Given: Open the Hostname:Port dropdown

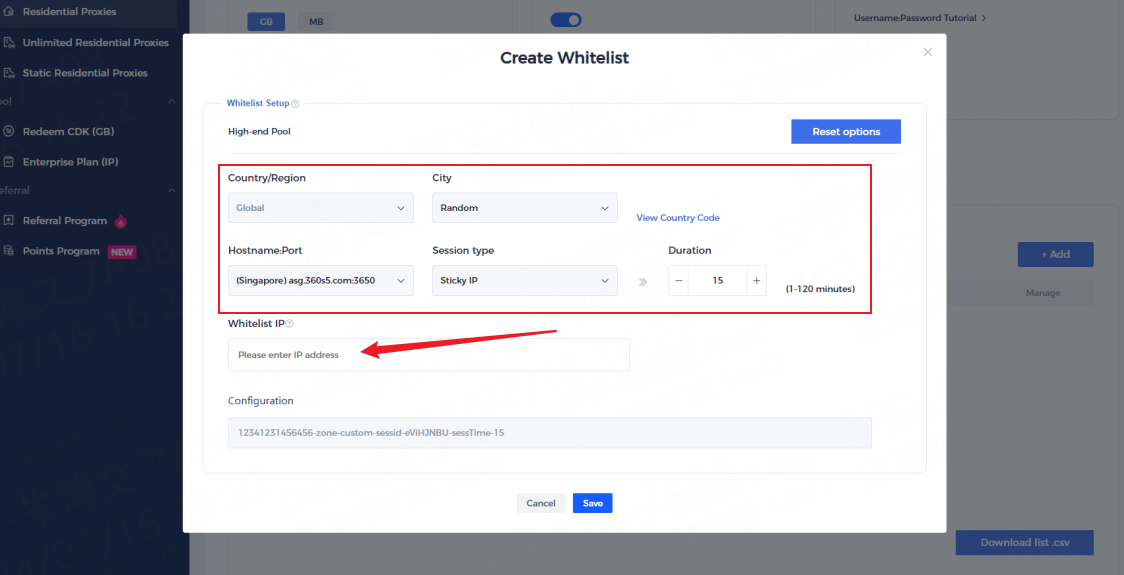Looking at the screenshot, I should click(320, 281).
